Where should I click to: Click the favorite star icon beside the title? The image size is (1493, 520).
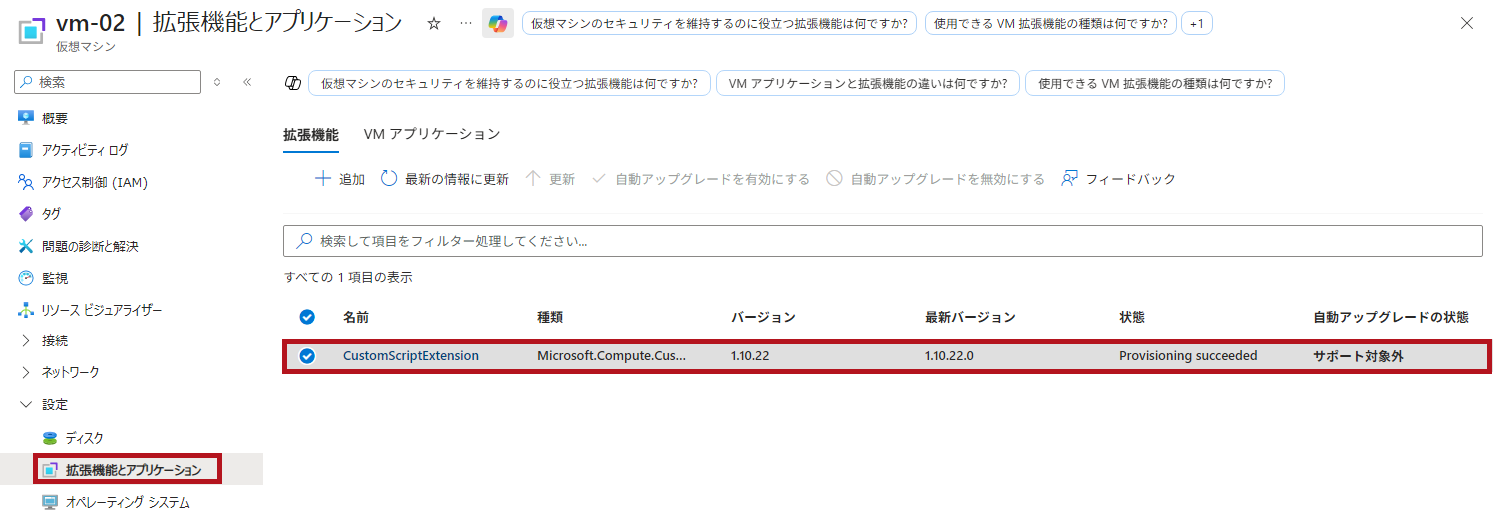(x=433, y=23)
